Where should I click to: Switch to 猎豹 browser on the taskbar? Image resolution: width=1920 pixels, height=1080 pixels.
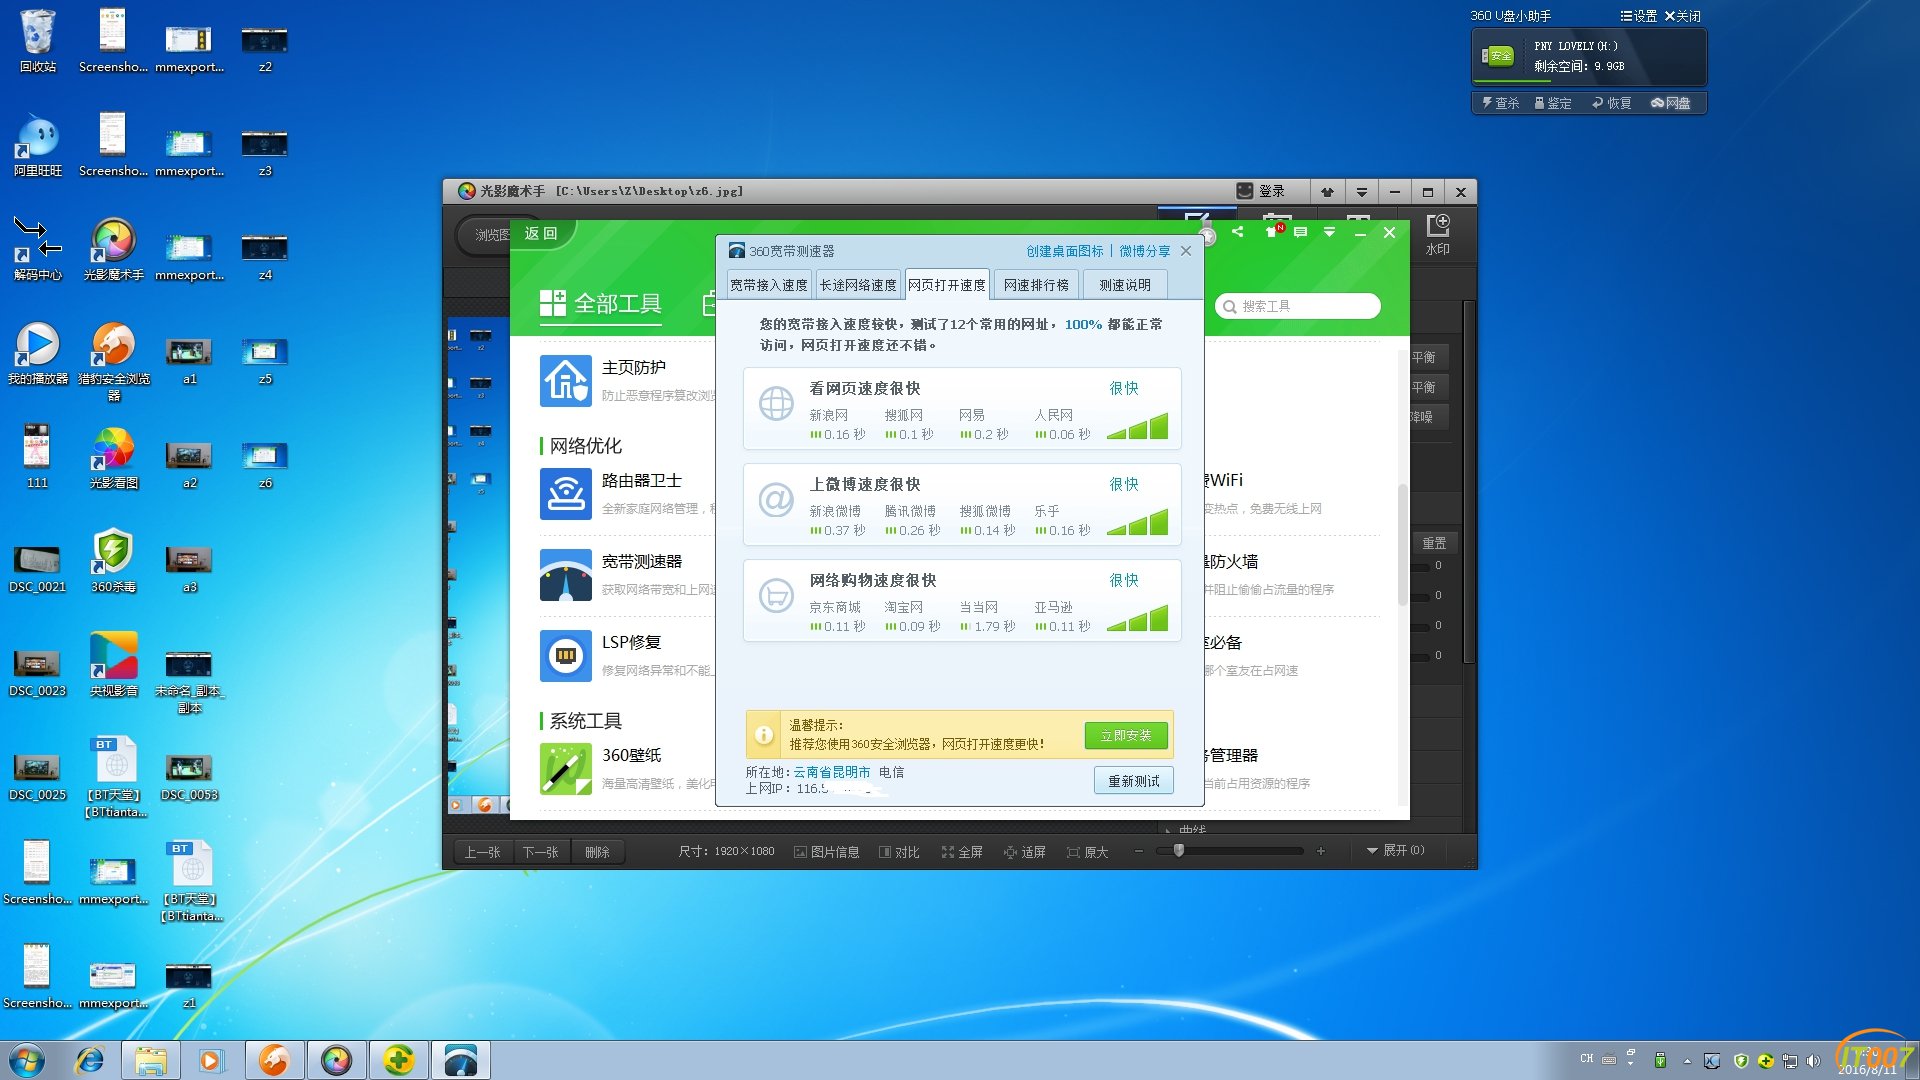coord(274,1060)
